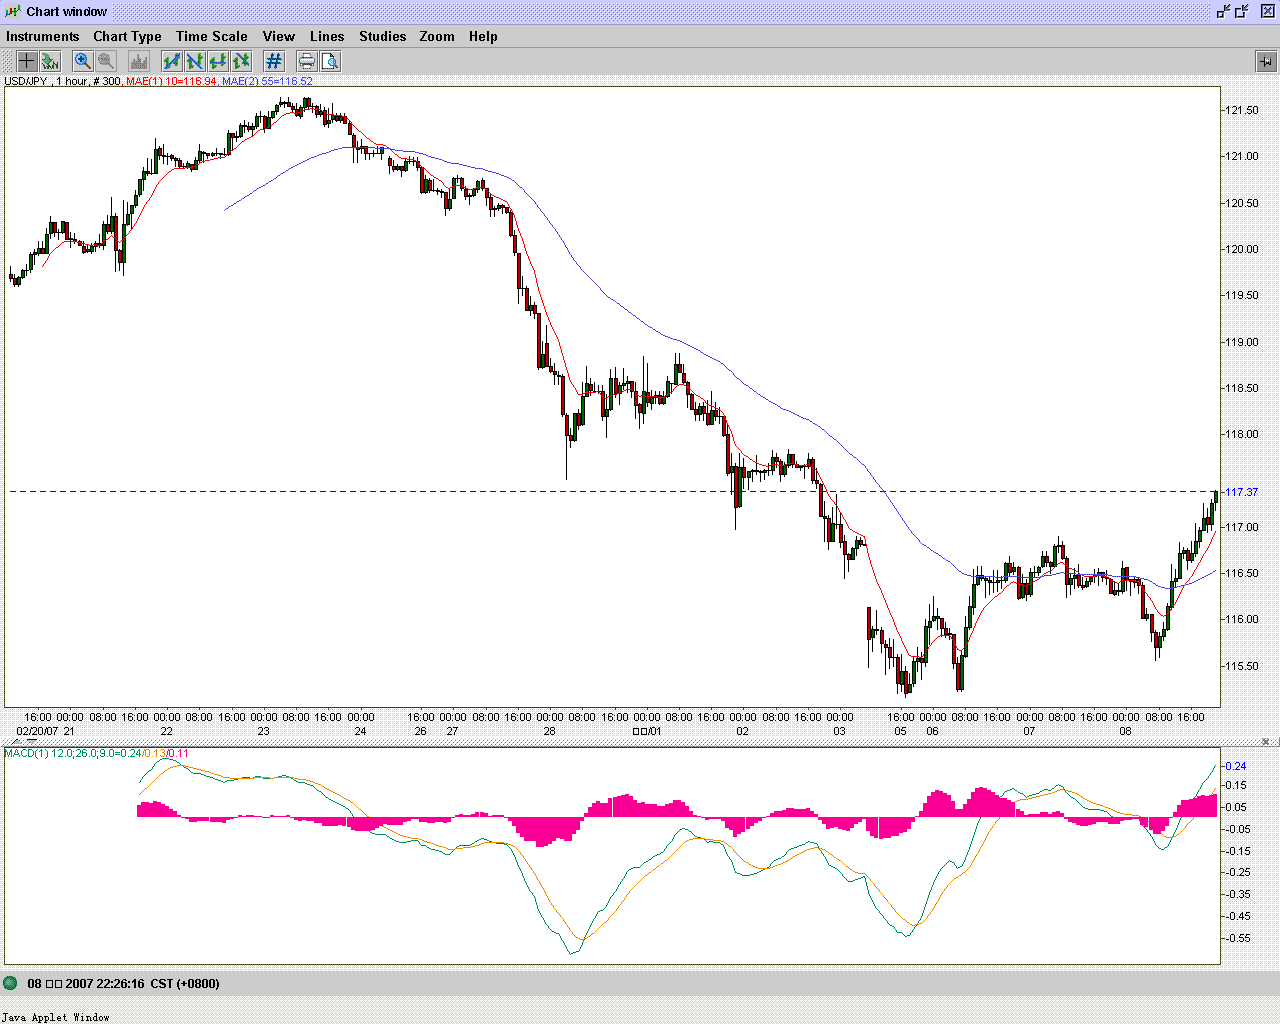
Task: Click the Chart window title bar icon
Action: point(13,11)
